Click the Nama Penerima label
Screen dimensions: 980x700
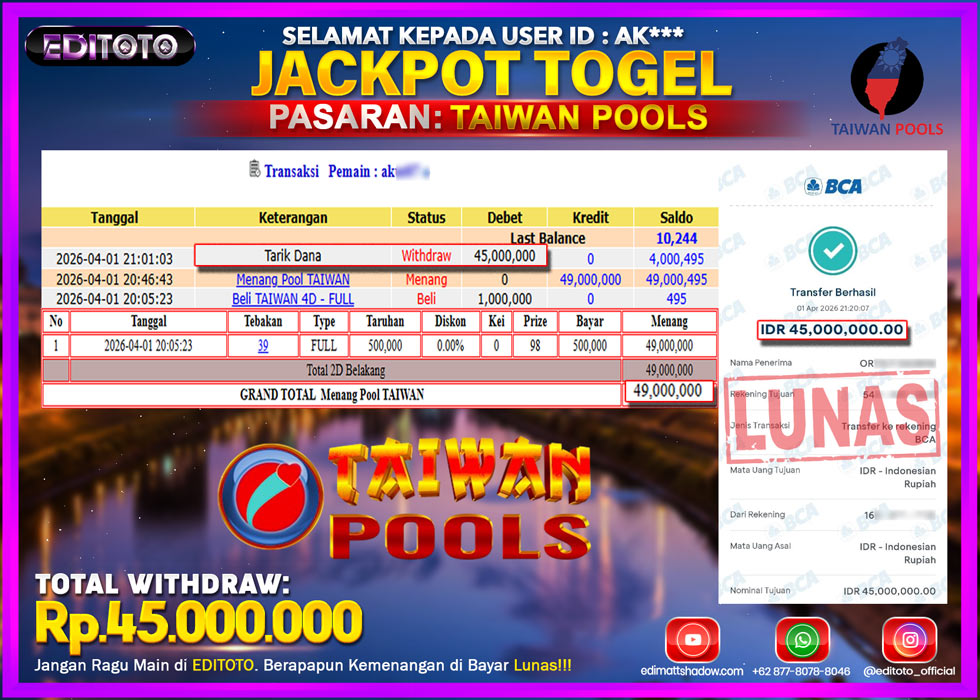pyautogui.click(x=761, y=362)
